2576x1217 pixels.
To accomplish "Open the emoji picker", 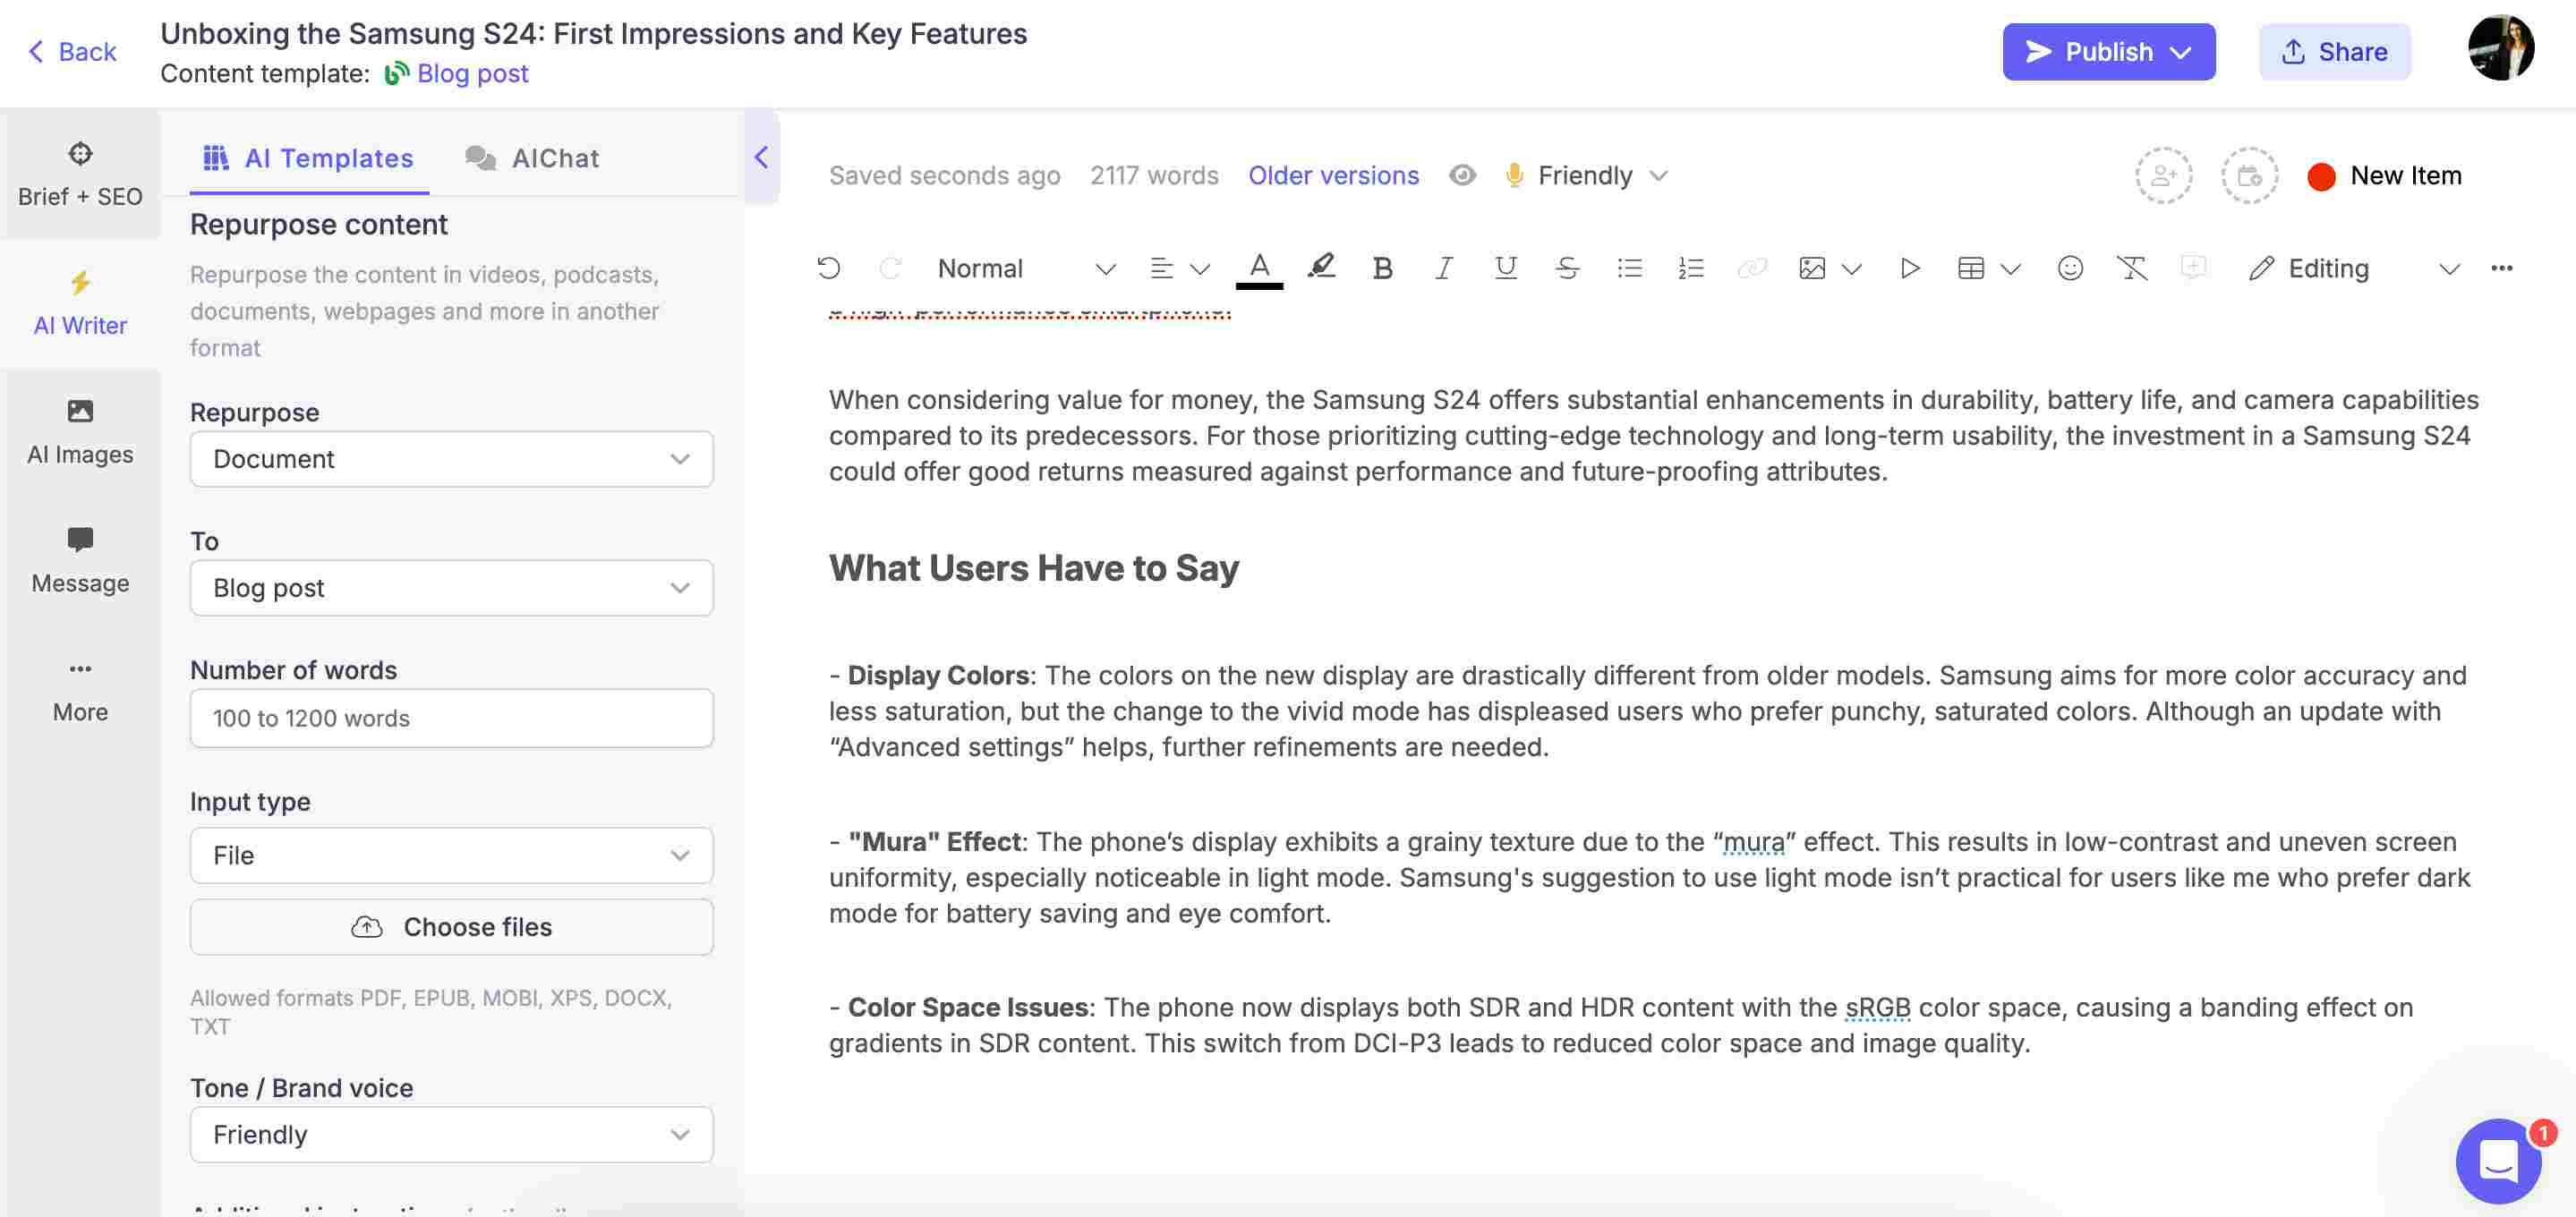I will pyautogui.click(x=2070, y=268).
